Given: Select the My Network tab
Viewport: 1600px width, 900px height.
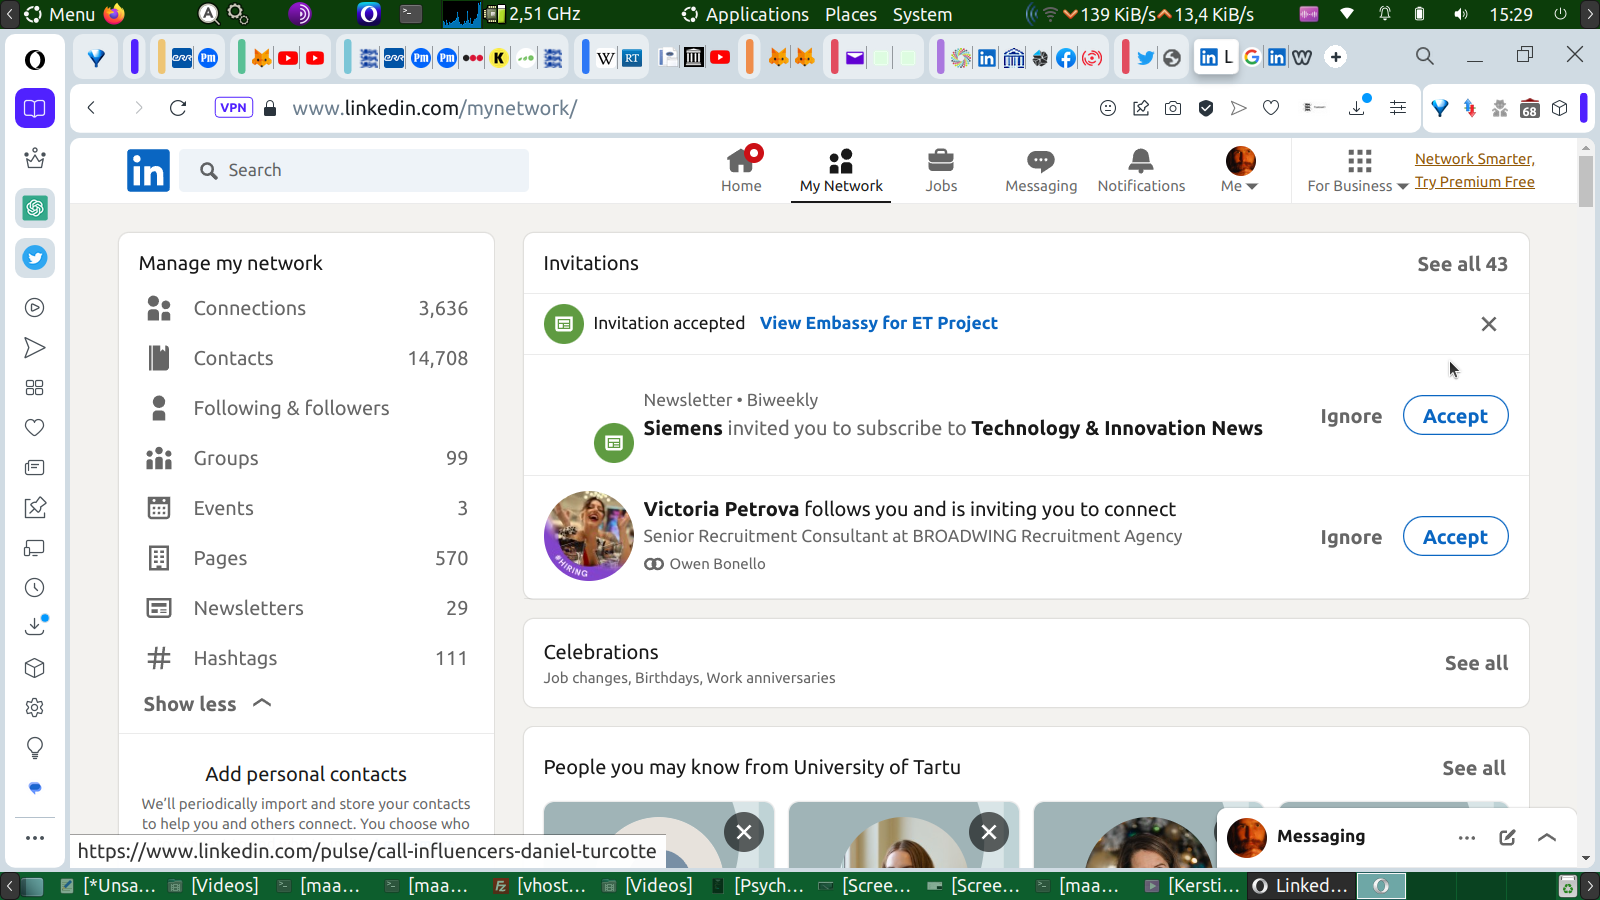Looking at the screenshot, I should tap(841, 171).
